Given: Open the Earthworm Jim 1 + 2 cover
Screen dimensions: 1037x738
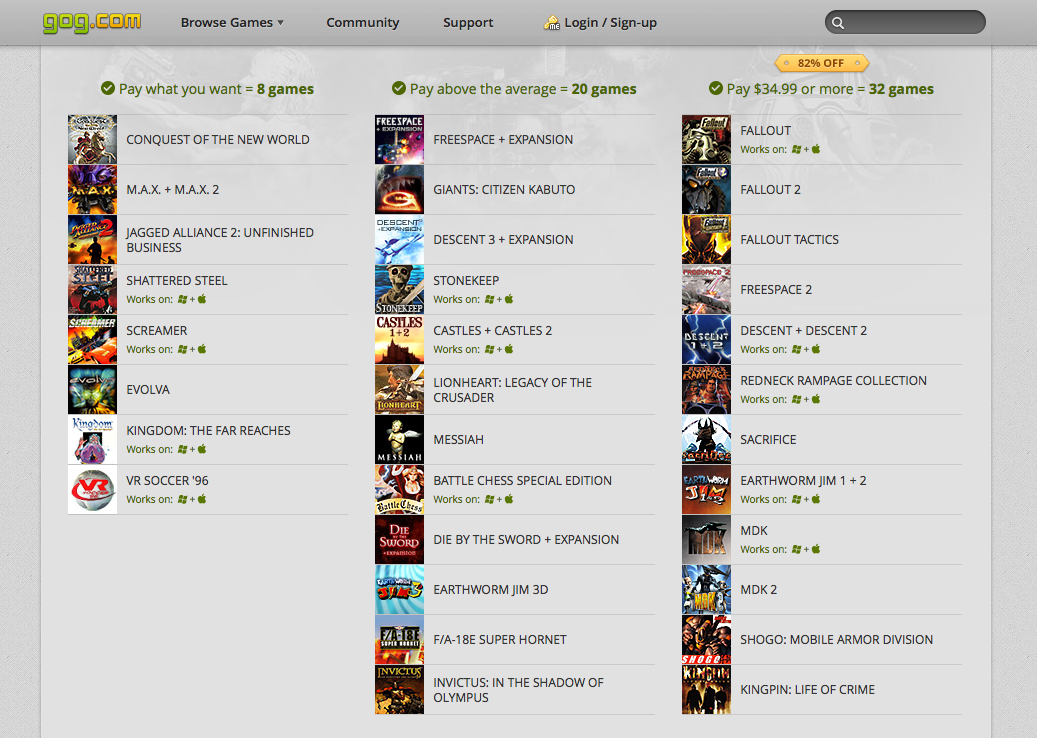Looking at the screenshot, I should (706, 489).
